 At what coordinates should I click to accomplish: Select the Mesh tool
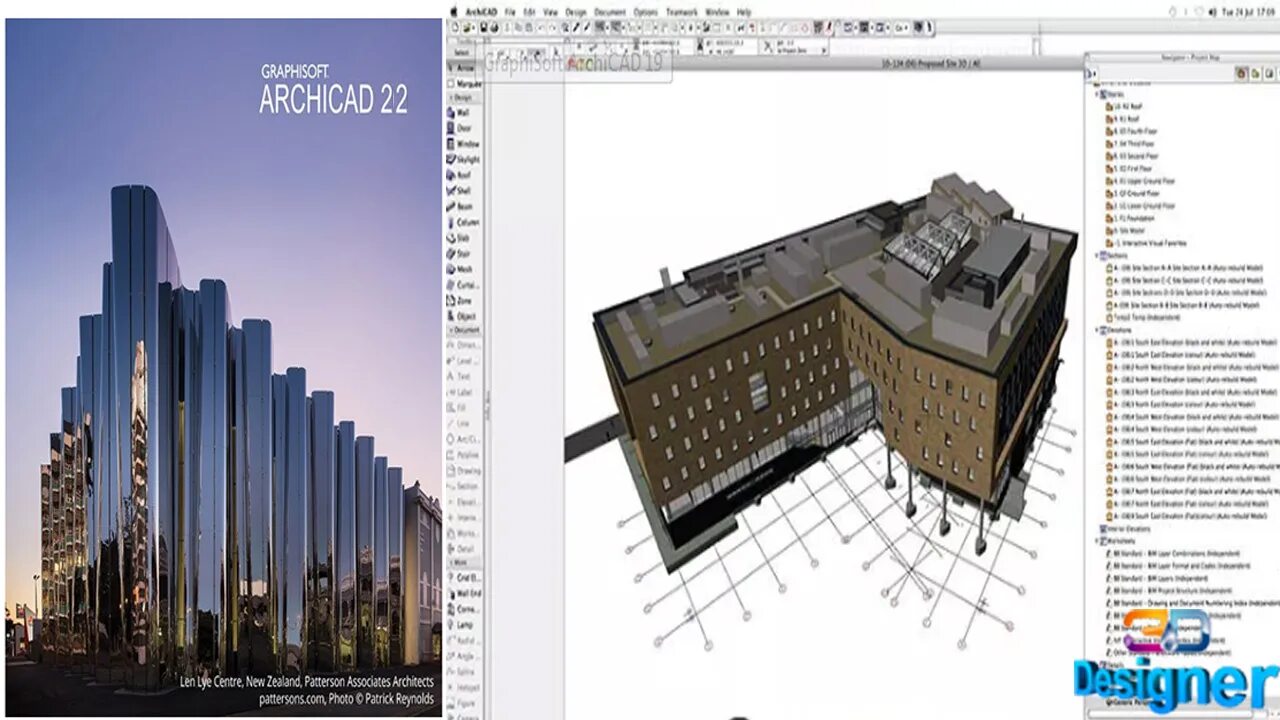(x=465, y=269)
